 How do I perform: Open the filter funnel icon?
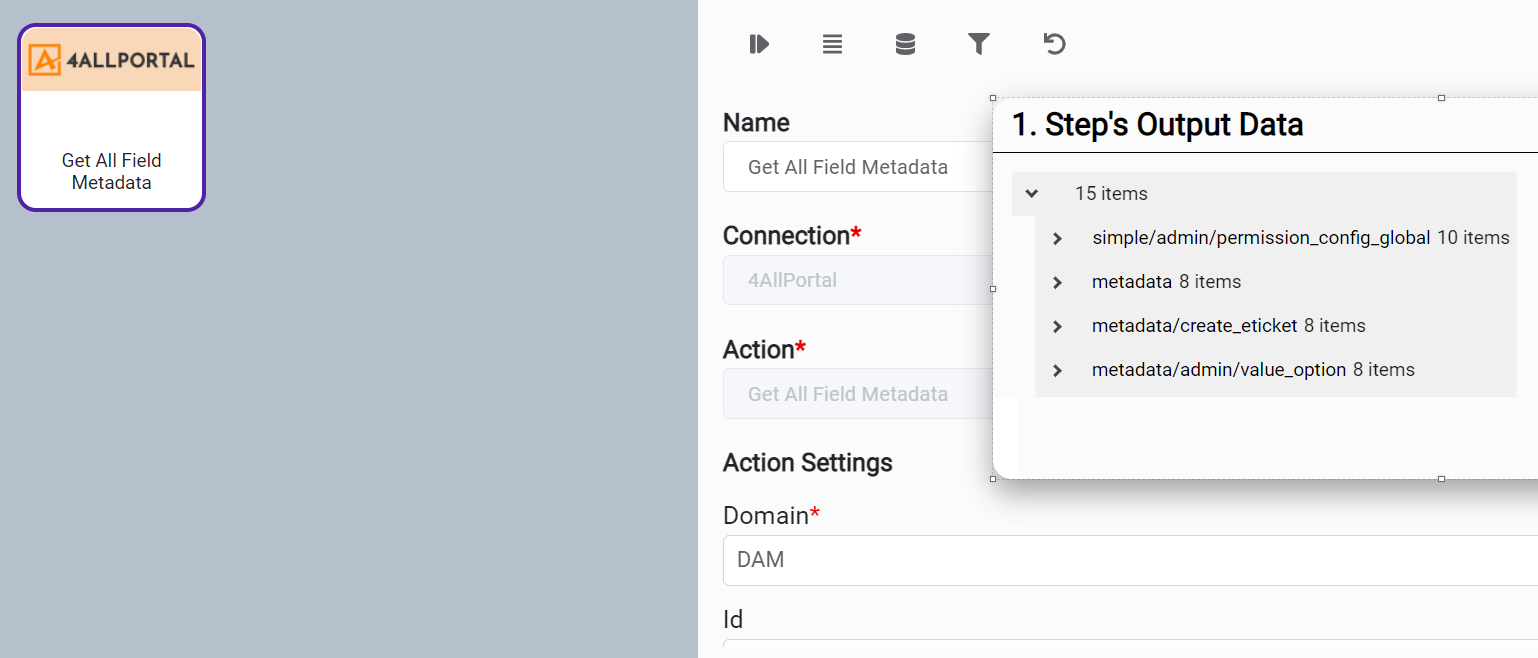click(x=979, y=43)
